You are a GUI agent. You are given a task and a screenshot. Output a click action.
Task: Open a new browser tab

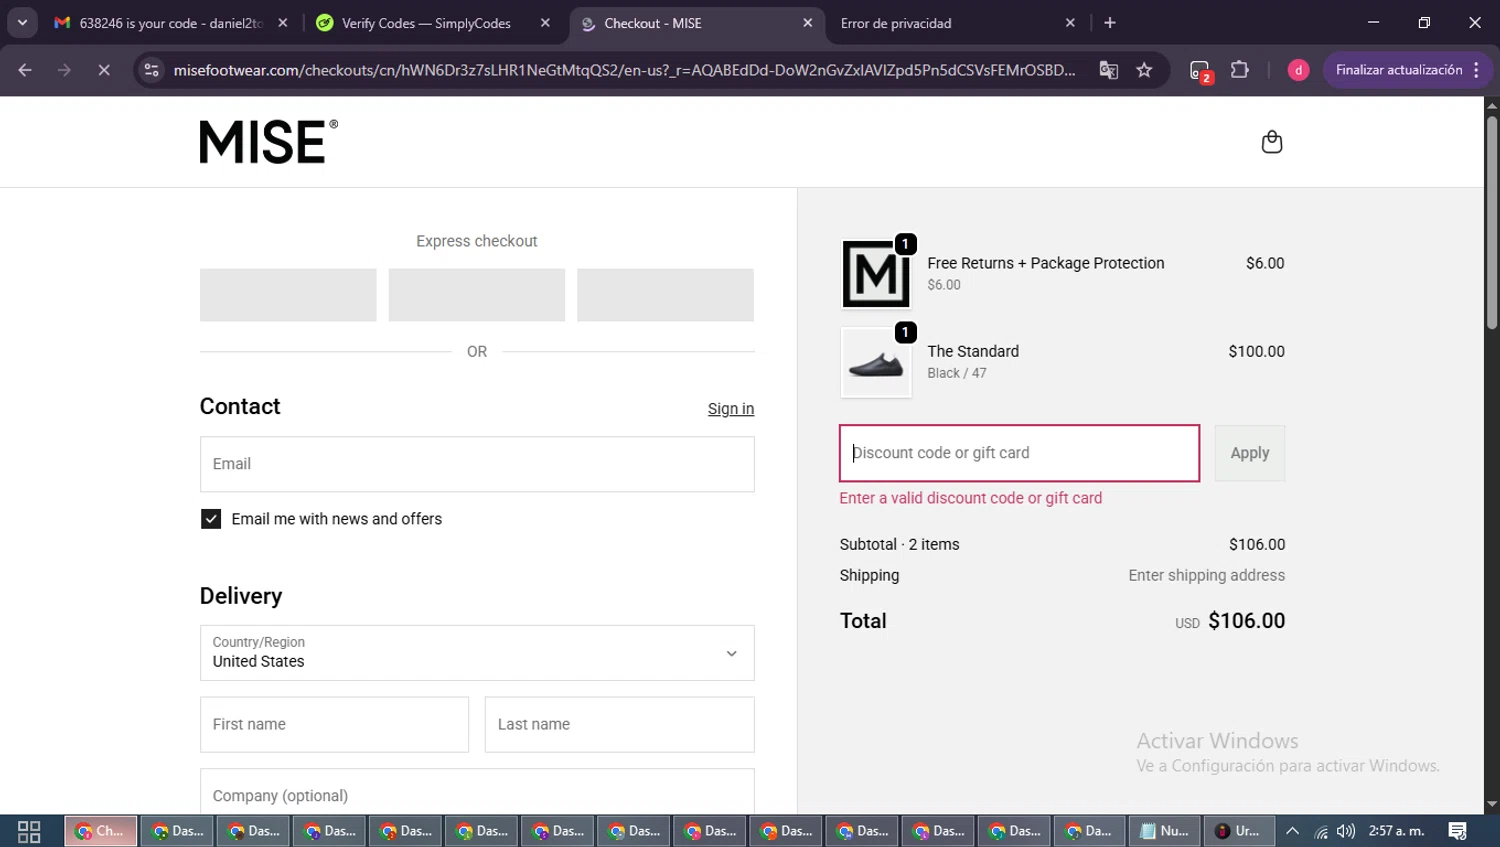(1110, 23)
